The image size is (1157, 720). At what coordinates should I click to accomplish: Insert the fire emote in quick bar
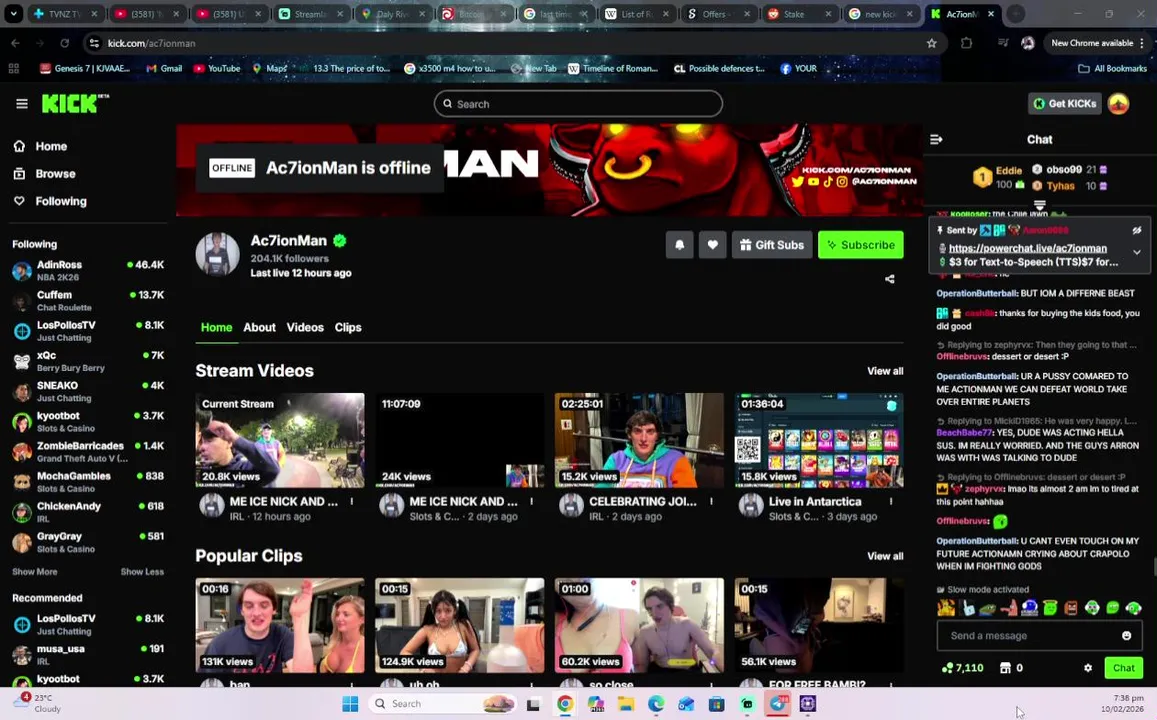pos(946,608)
